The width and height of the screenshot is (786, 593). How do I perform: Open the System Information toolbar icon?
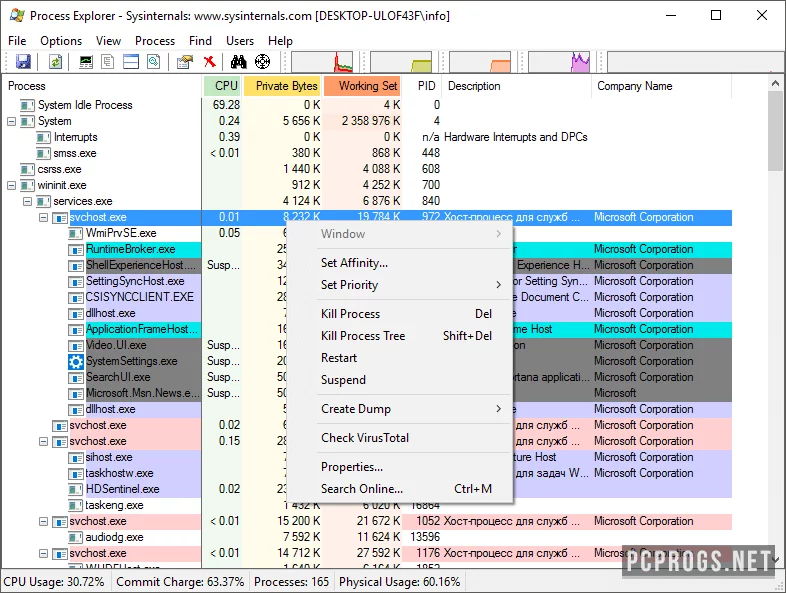coord(86,62)
